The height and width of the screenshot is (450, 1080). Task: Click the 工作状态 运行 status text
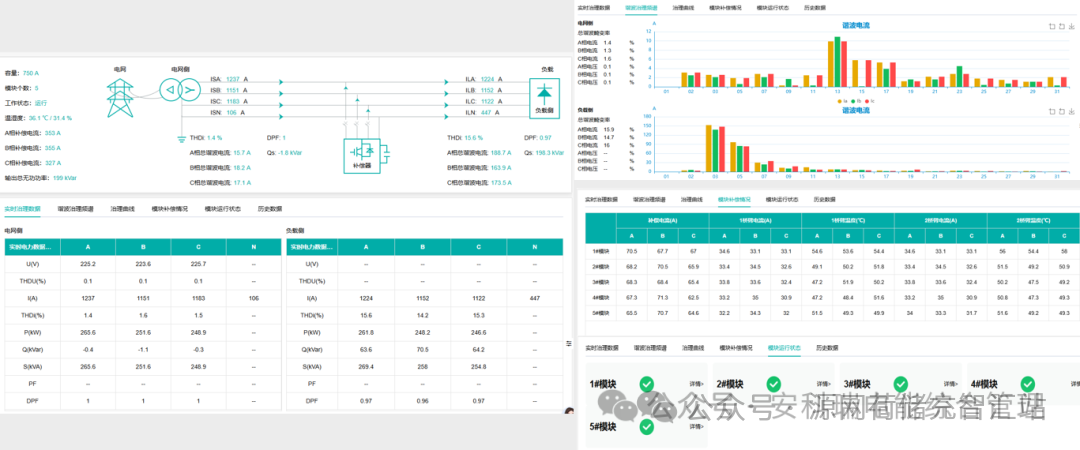click(25, 103)
